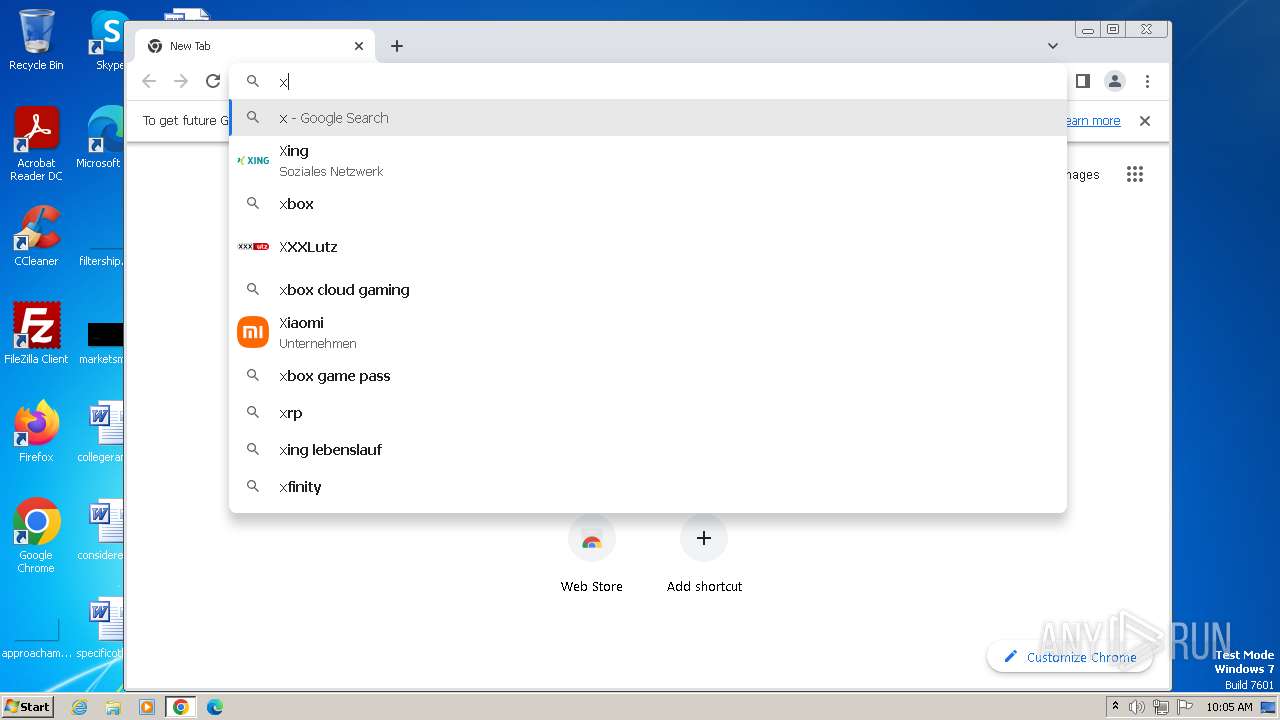Open a new tab with the plus button

pyautogui.click(x=397, y=46)
